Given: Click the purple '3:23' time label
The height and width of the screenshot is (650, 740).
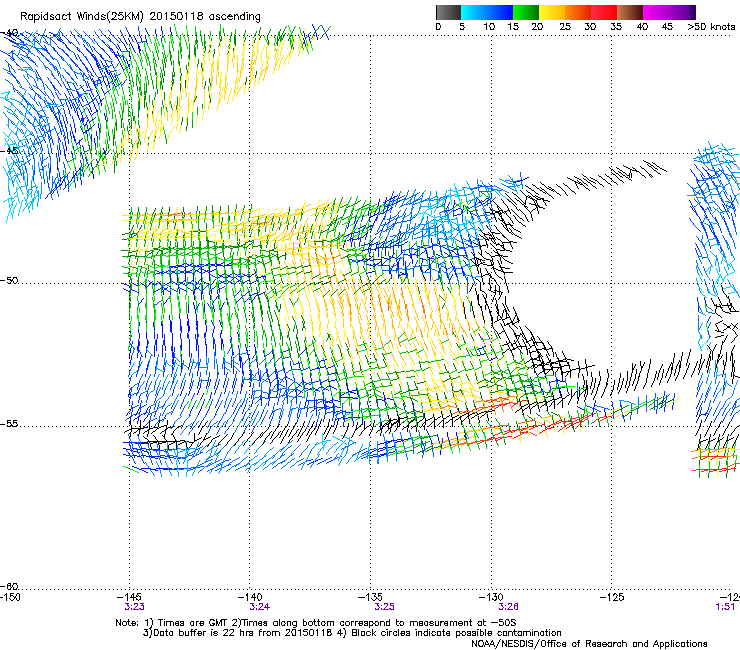Looking at the screenshot, I should pyautogui.click(x=135, y=607).
